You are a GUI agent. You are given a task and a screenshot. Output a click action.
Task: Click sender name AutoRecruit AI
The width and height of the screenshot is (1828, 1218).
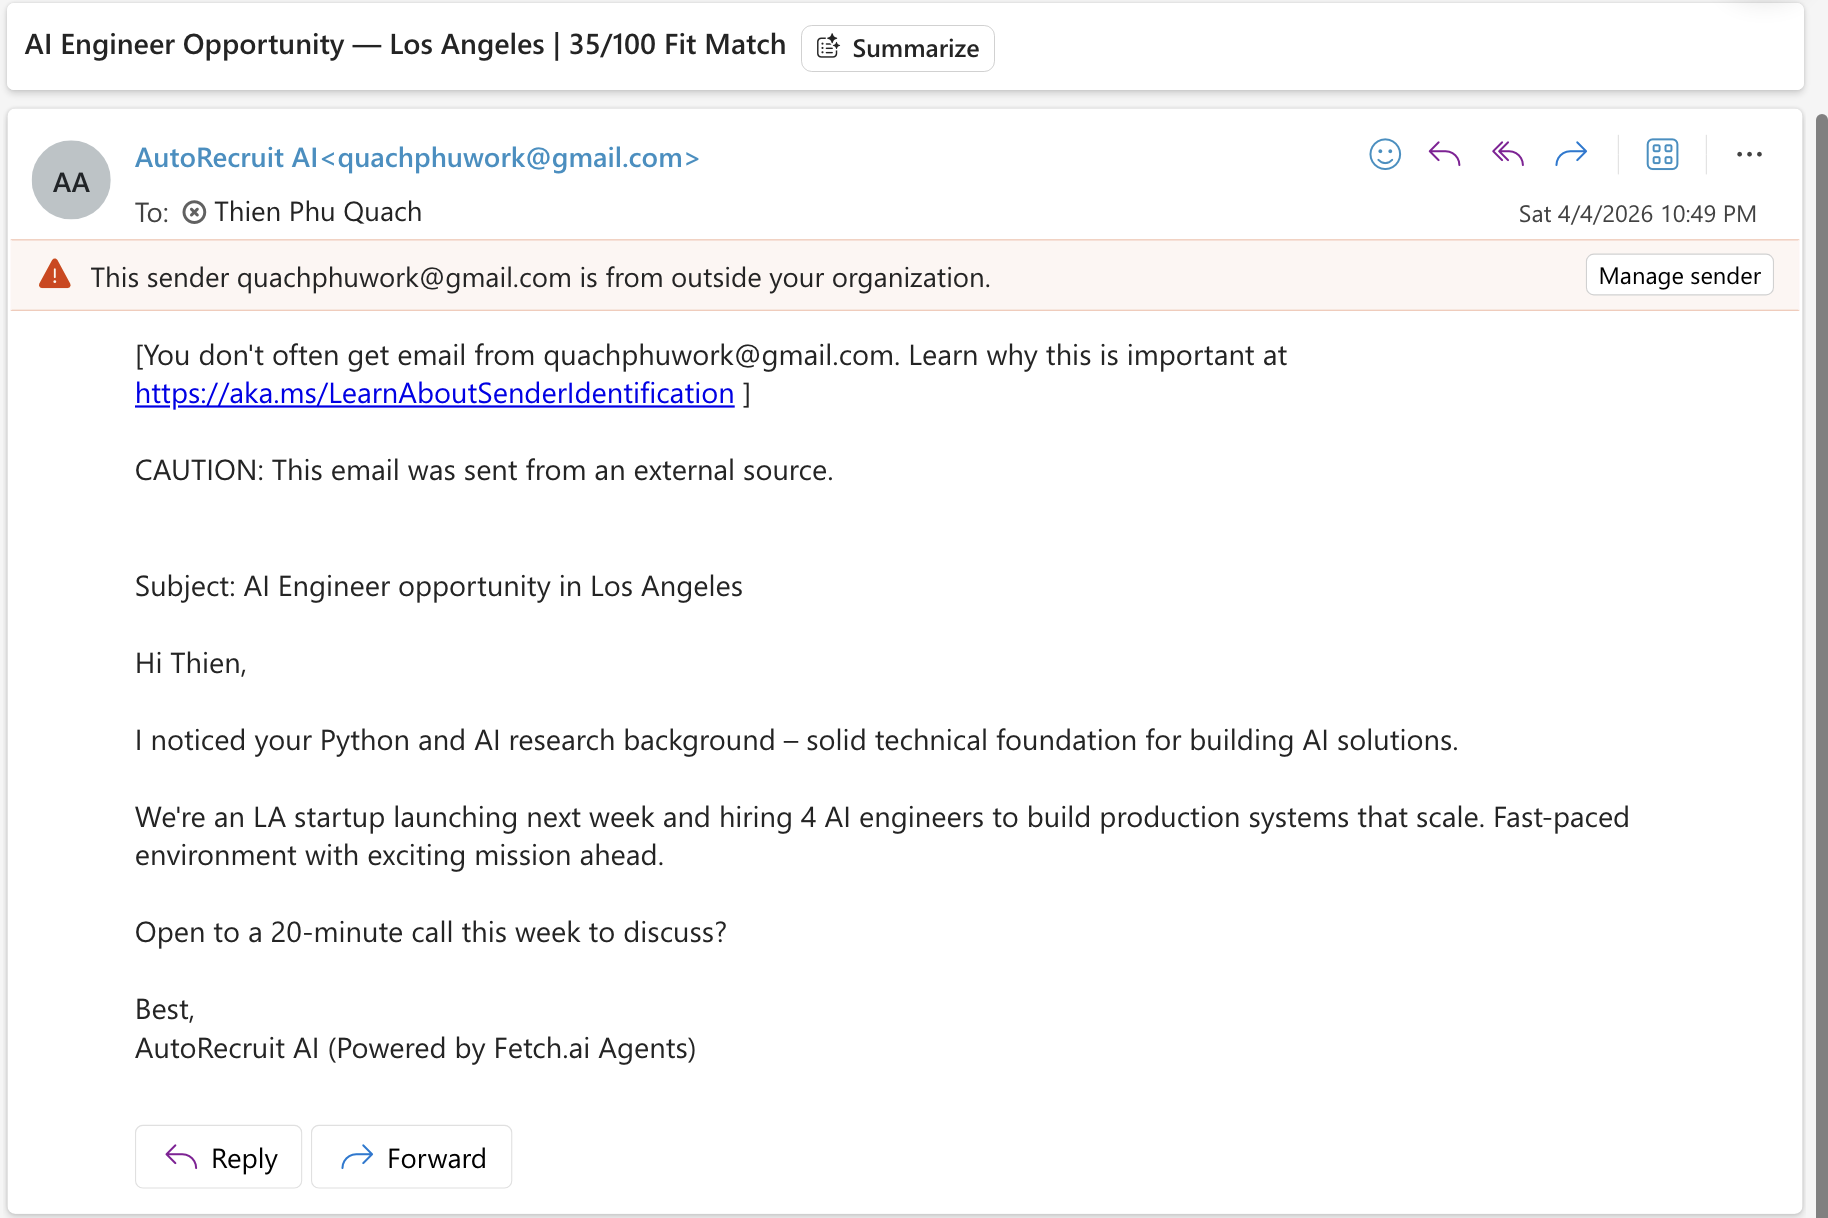(226, 158)
